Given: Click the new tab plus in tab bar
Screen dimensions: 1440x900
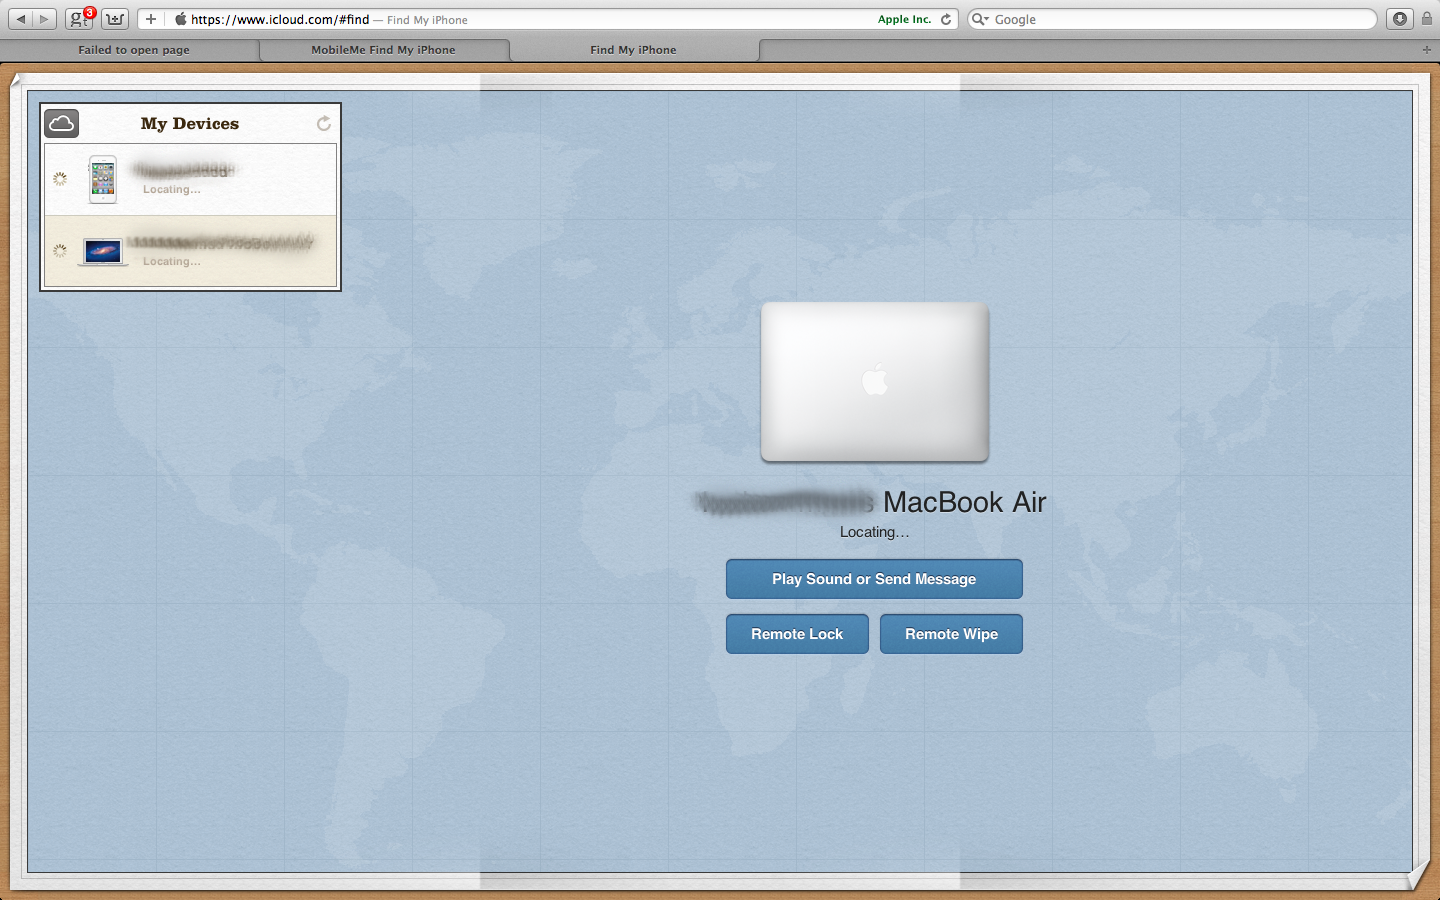Looking at the screenshot, I should [1427, 49].
